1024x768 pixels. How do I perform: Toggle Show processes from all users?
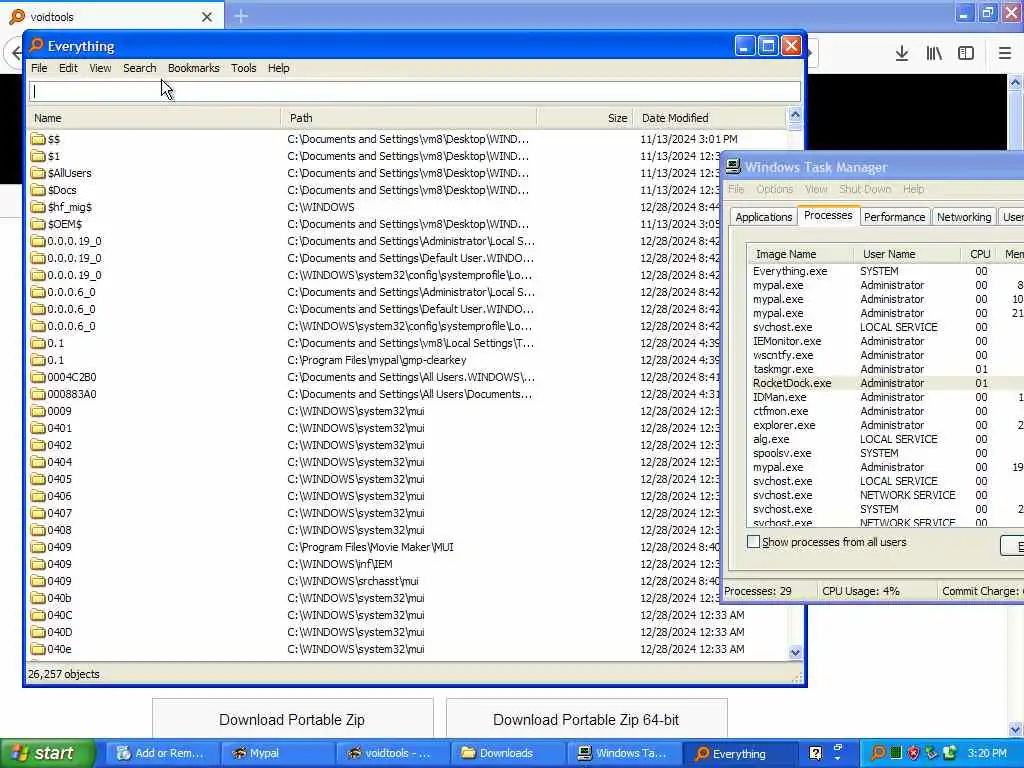pos(753,541)
